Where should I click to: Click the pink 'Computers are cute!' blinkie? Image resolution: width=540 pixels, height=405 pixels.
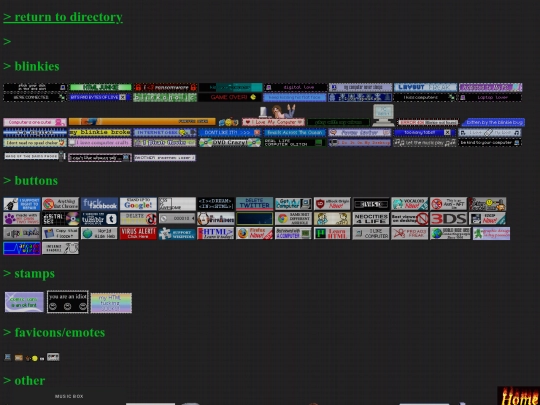(35, 122)
